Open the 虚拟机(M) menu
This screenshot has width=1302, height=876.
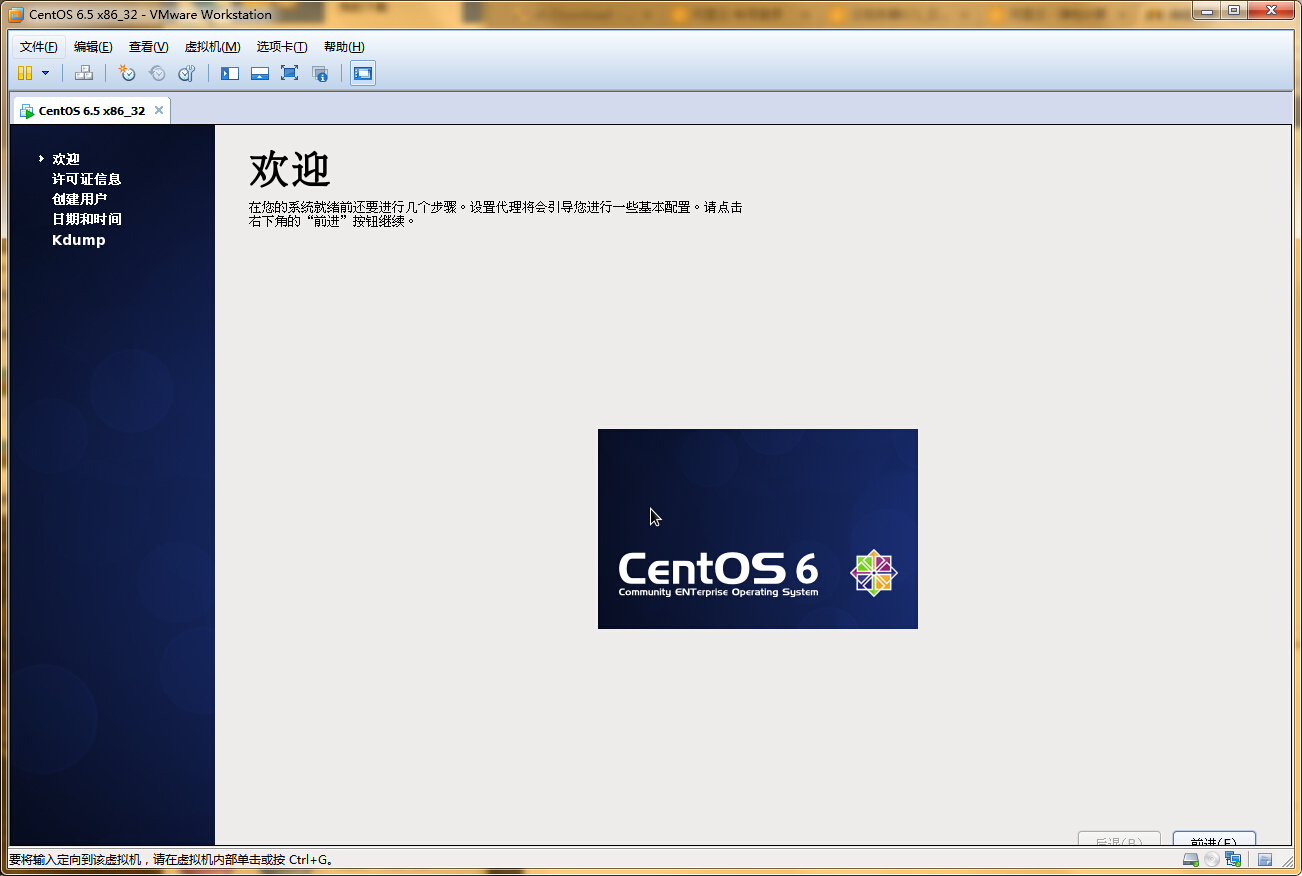tap(212, 47)
